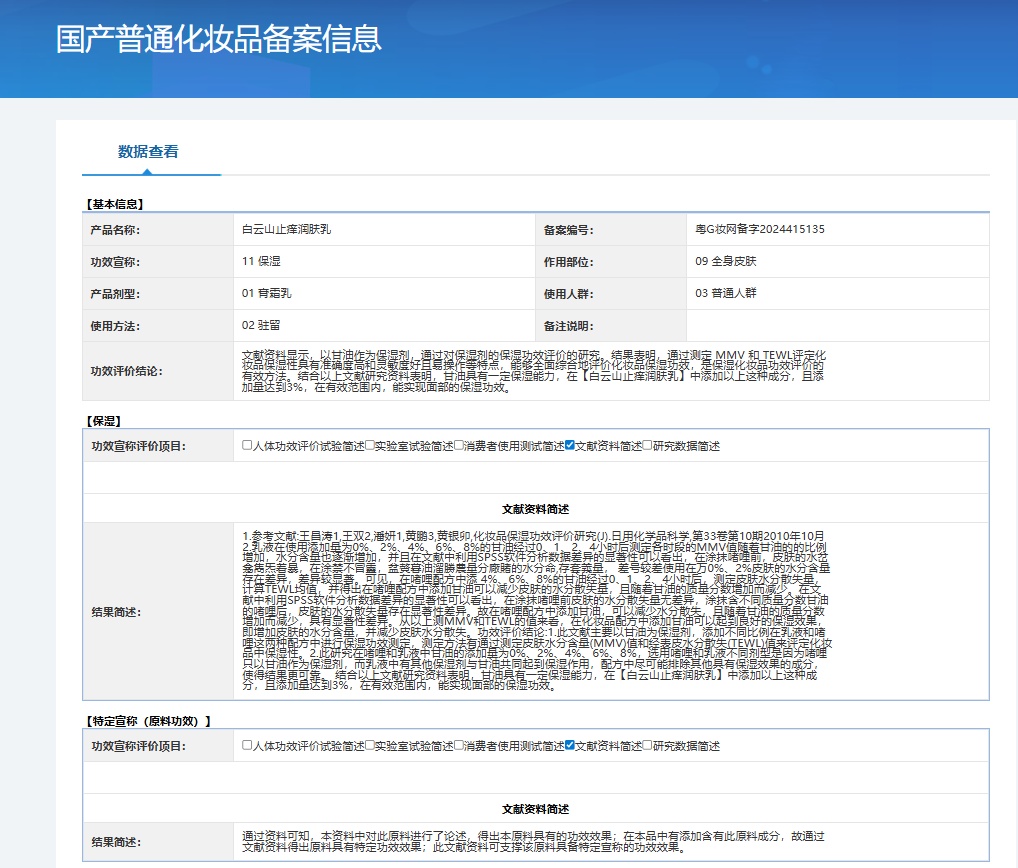Tick 研究数据简述 checkbox in 特定宣称 section
This screenshot has width=1018, height=868.
pyautogui.click(x=647, y=745)
